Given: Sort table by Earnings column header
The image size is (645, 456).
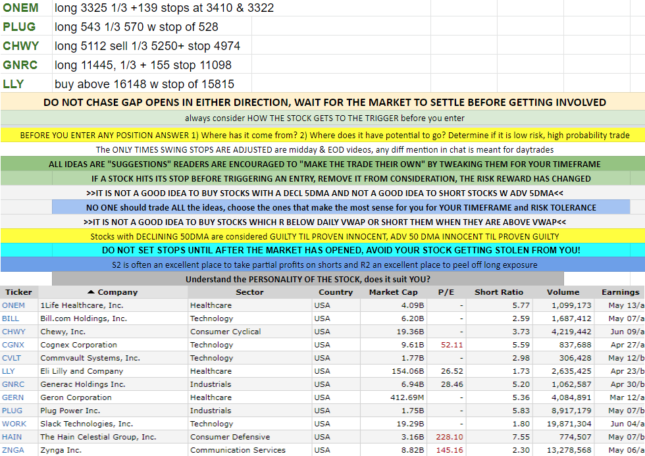Looking at the screenshot, I should [620, 292].
